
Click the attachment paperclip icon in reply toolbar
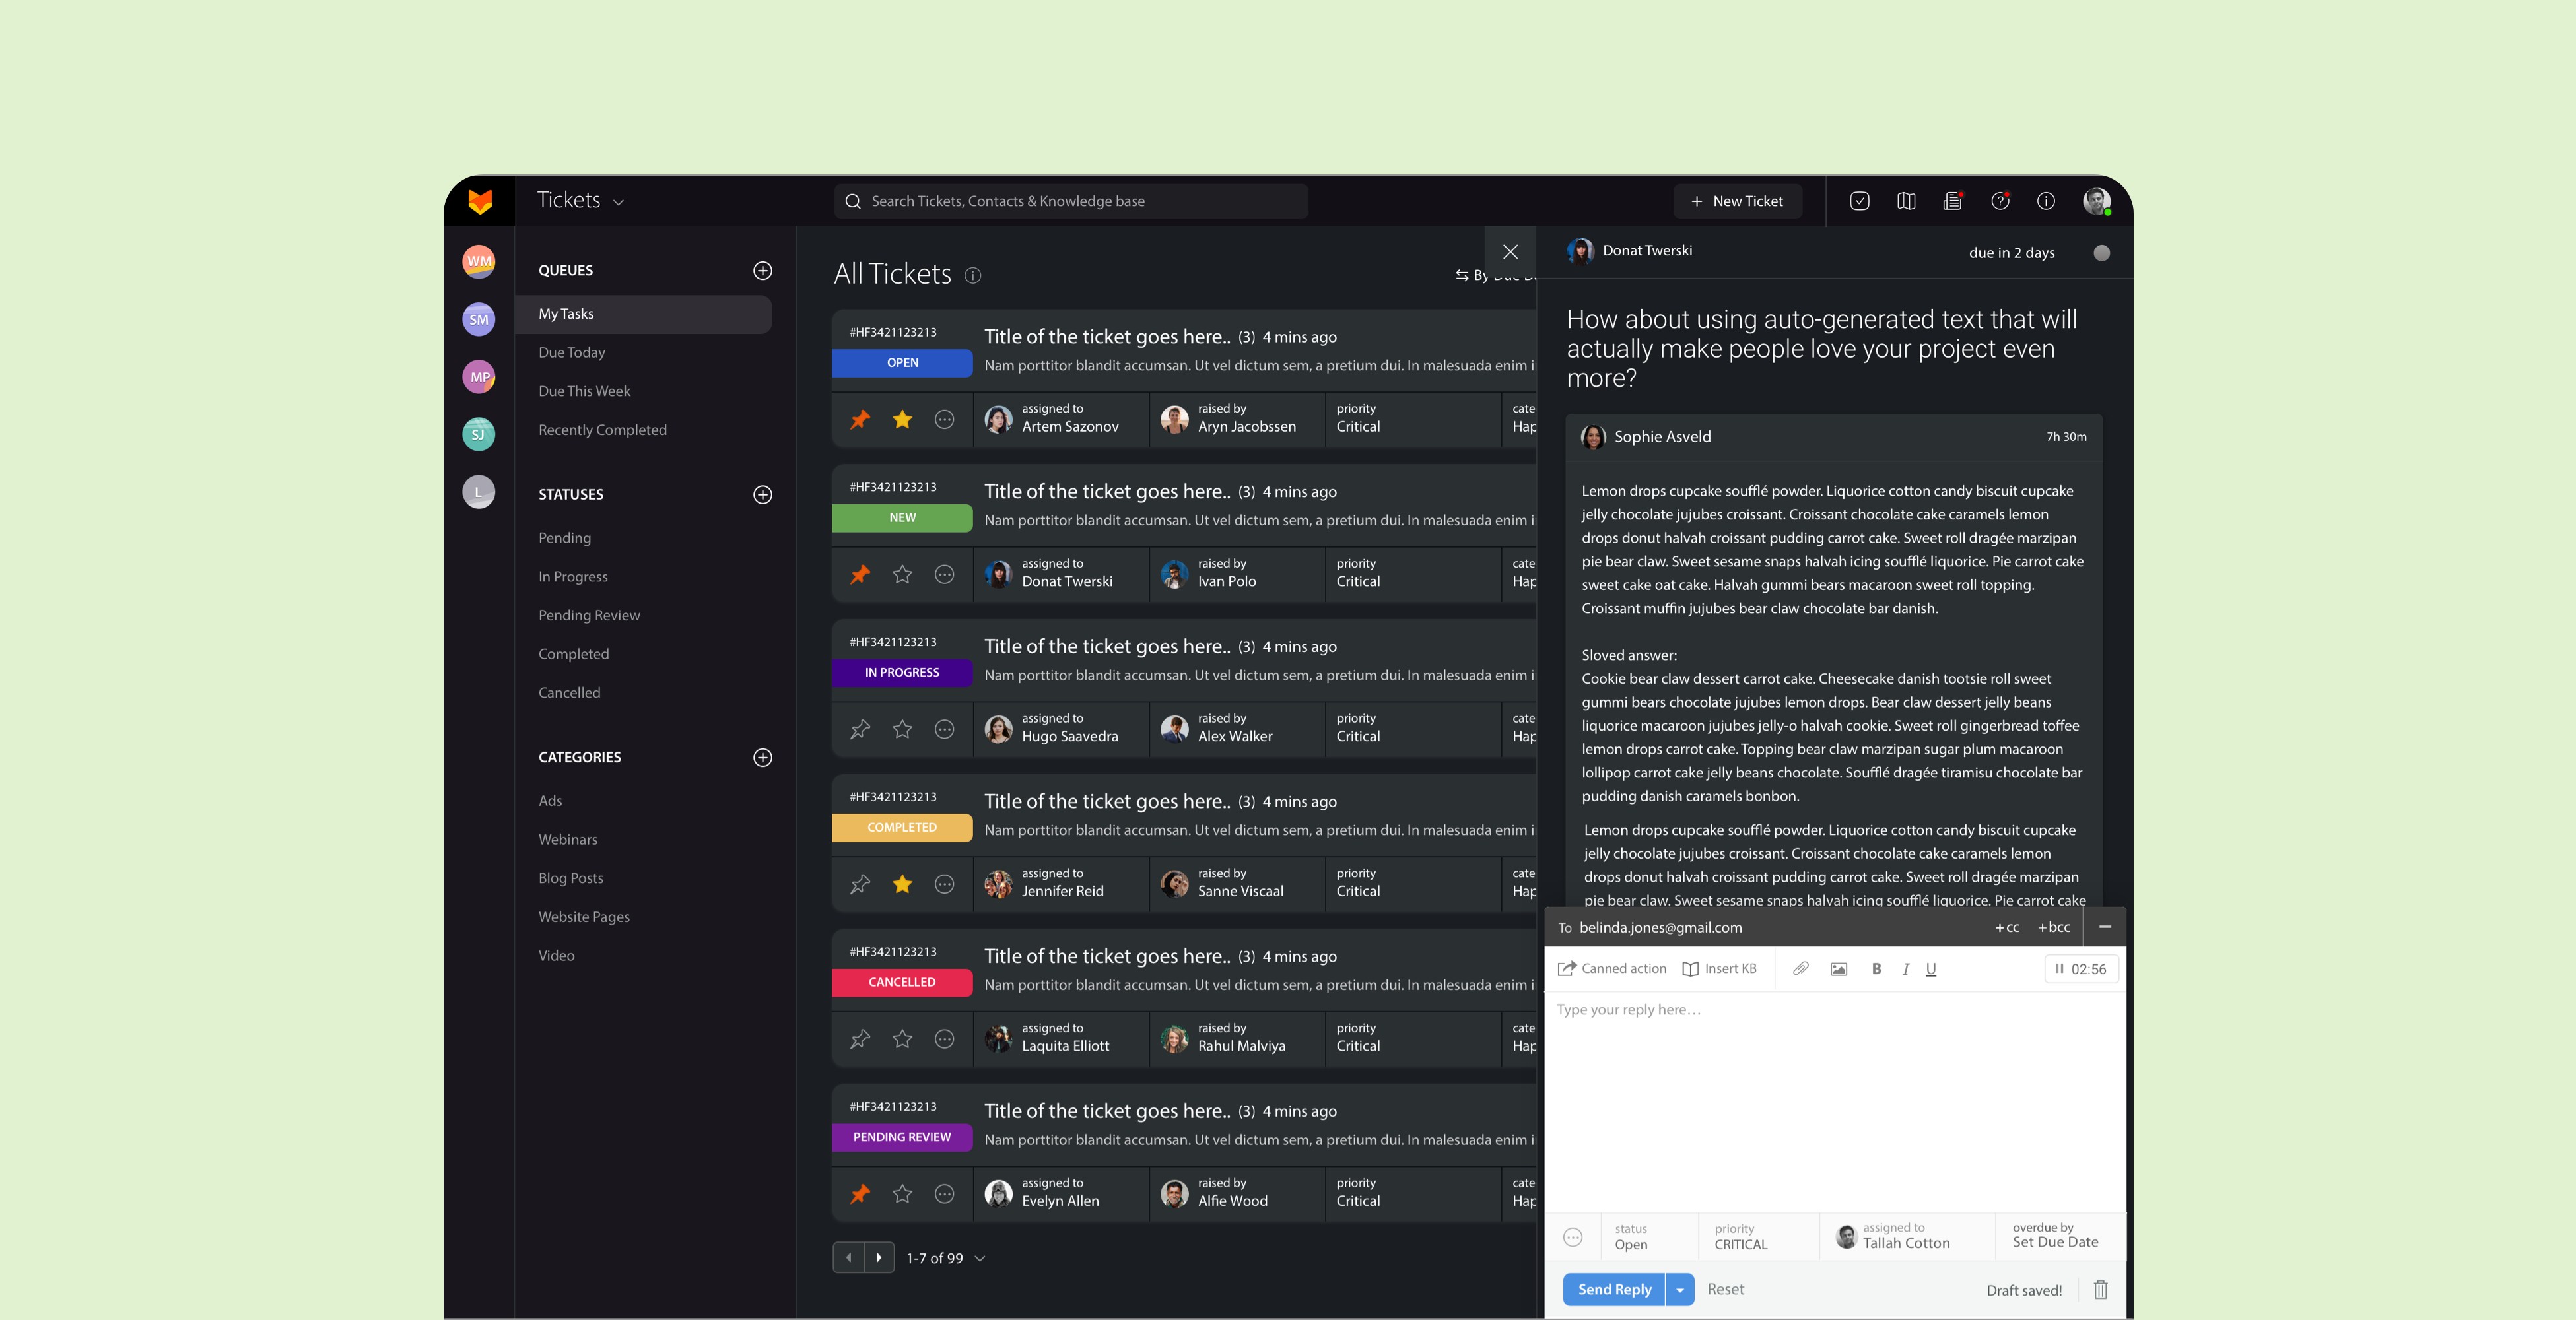(x=1800, y=968)
